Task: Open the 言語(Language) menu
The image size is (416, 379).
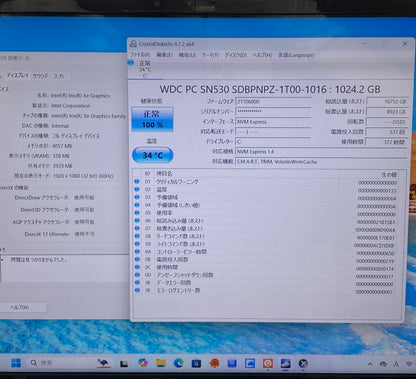Action: 296,55
